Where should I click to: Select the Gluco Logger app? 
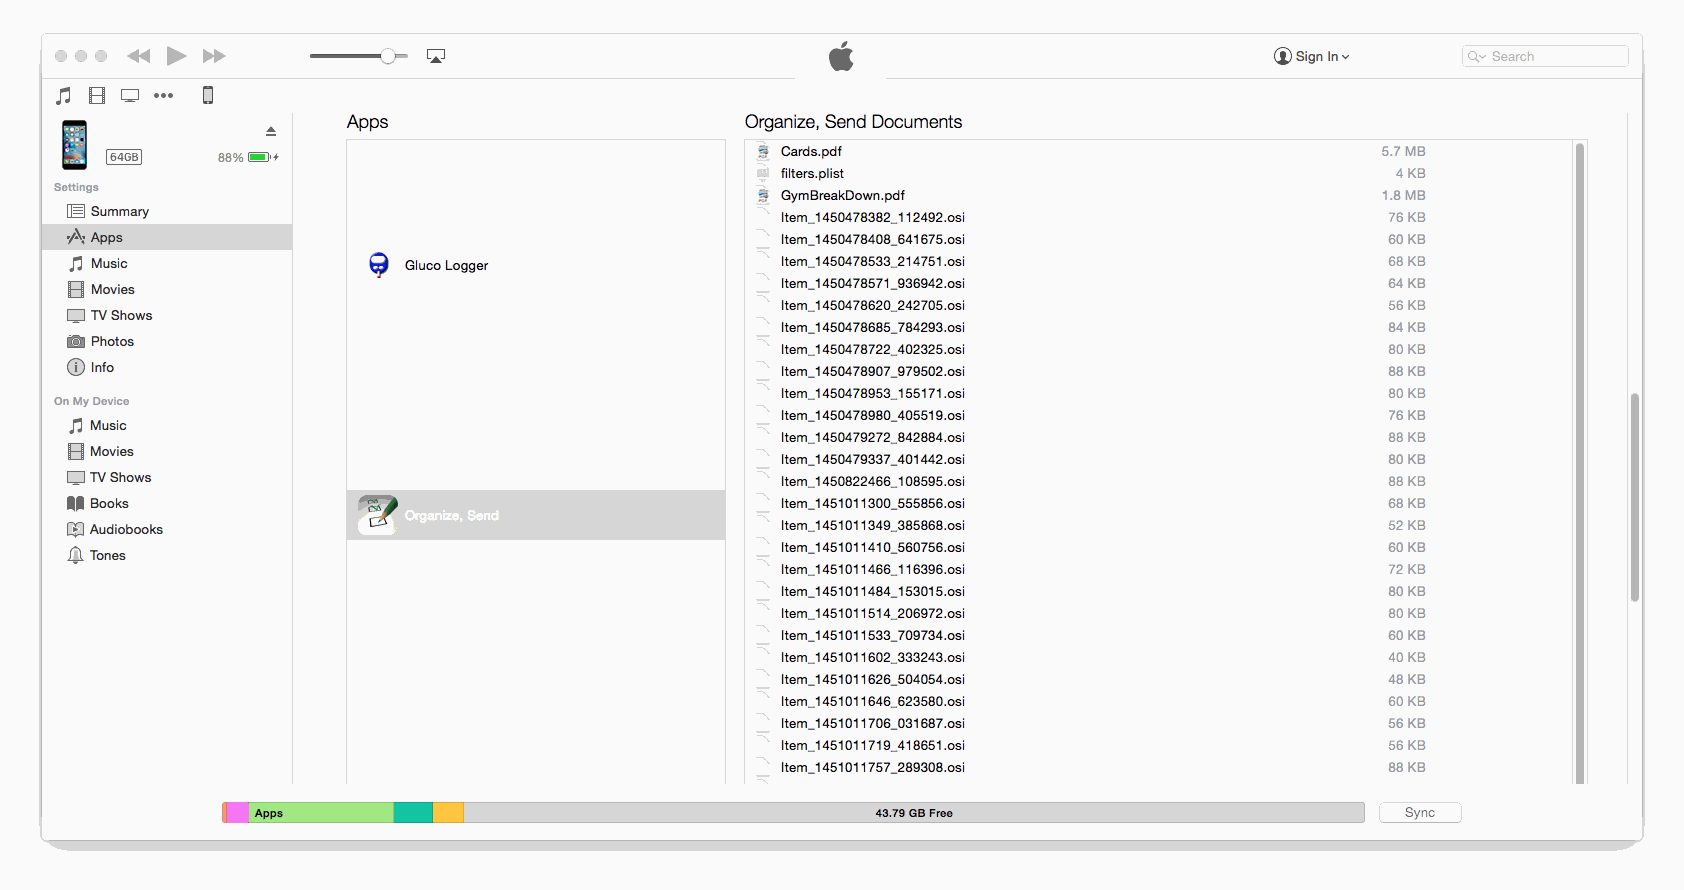pyautogui.click(x=446, y=266)
